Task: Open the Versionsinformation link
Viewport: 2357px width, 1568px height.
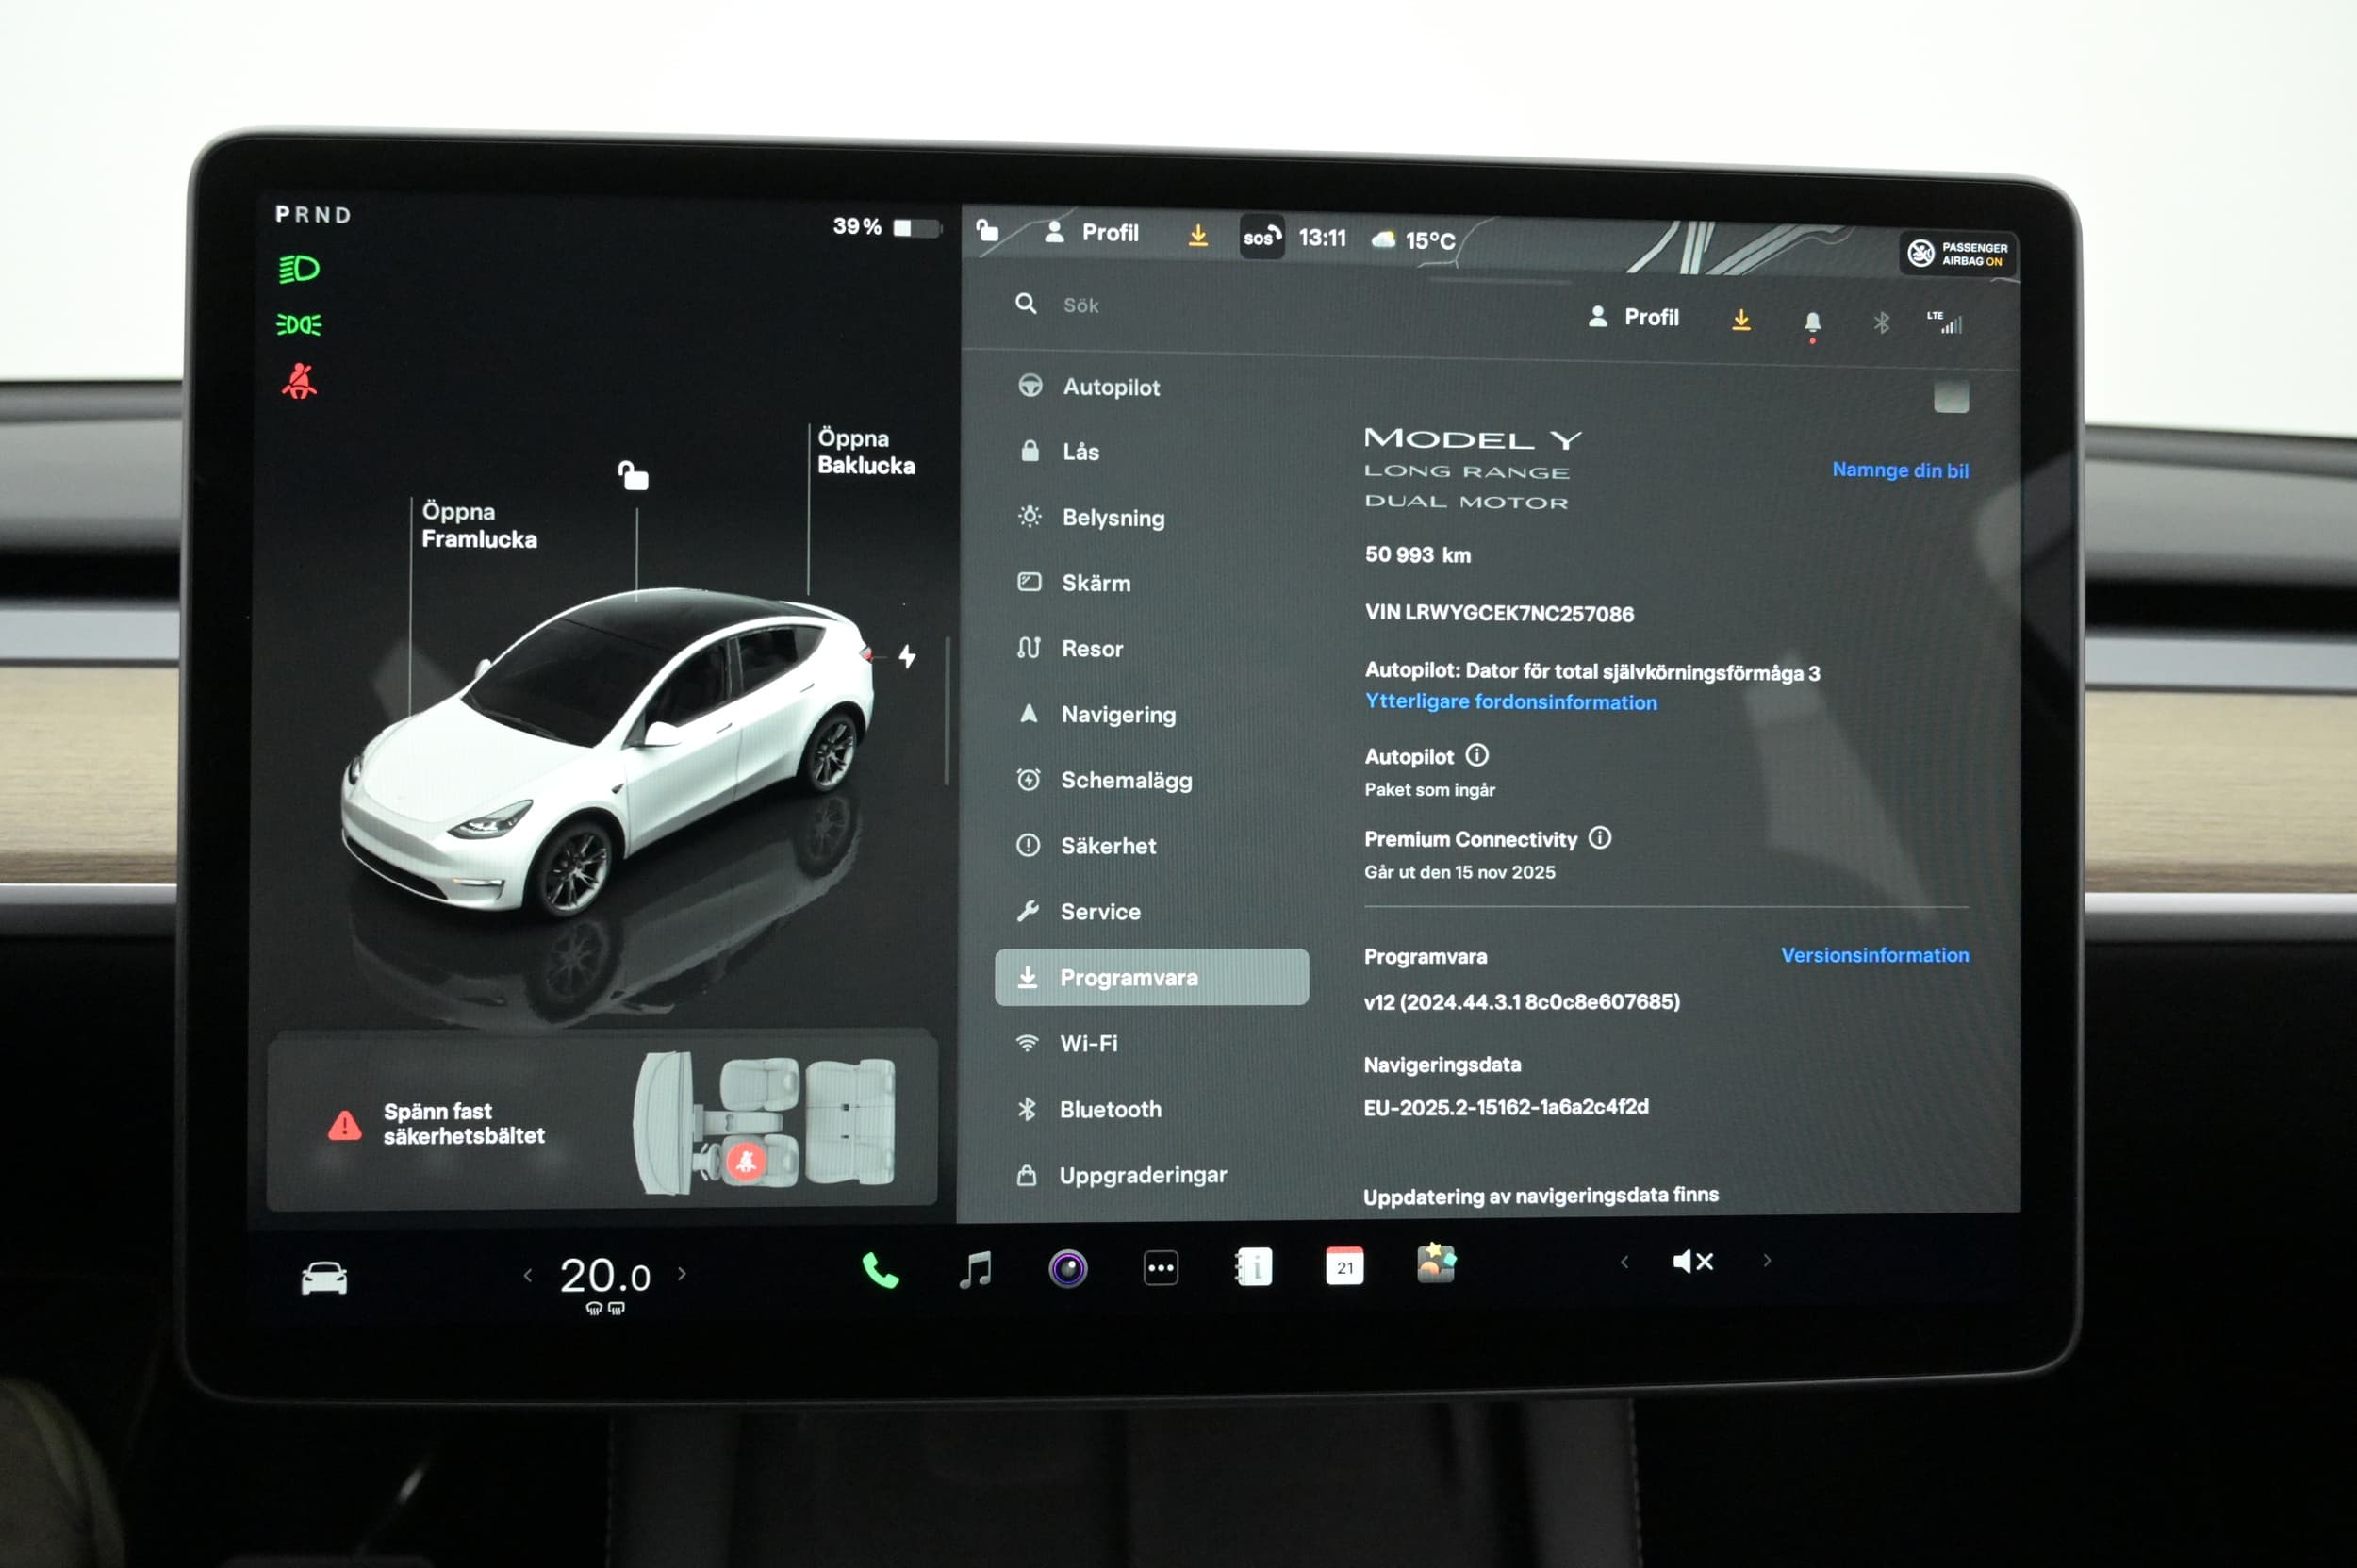Action: (1874, 955)
